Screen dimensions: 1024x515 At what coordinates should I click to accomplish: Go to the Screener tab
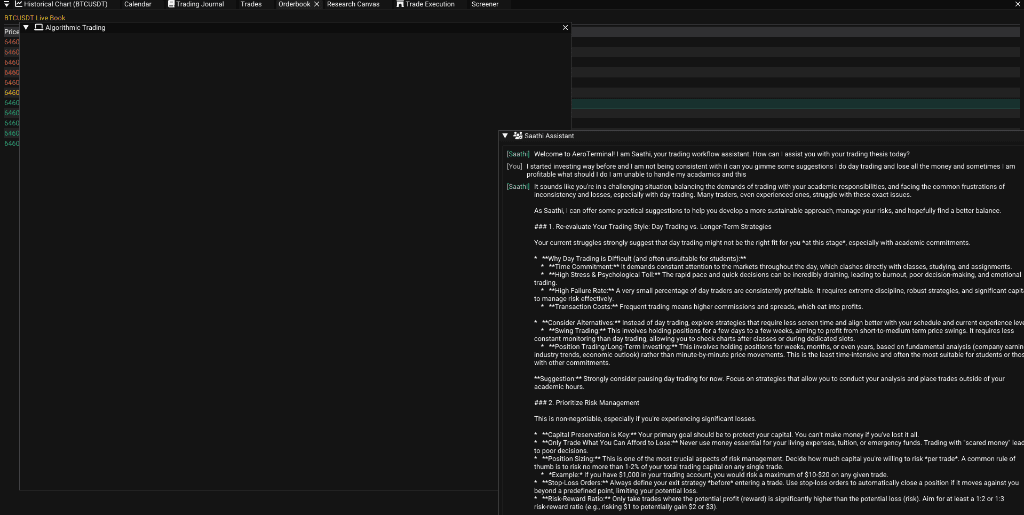click(485, 4)
